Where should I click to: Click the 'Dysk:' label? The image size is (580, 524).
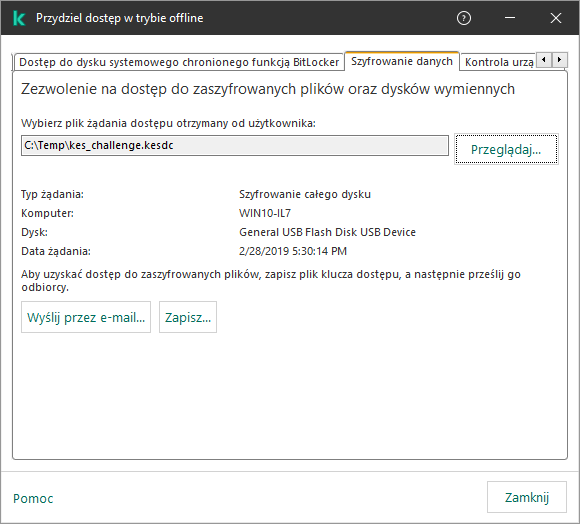pos(34,232)
